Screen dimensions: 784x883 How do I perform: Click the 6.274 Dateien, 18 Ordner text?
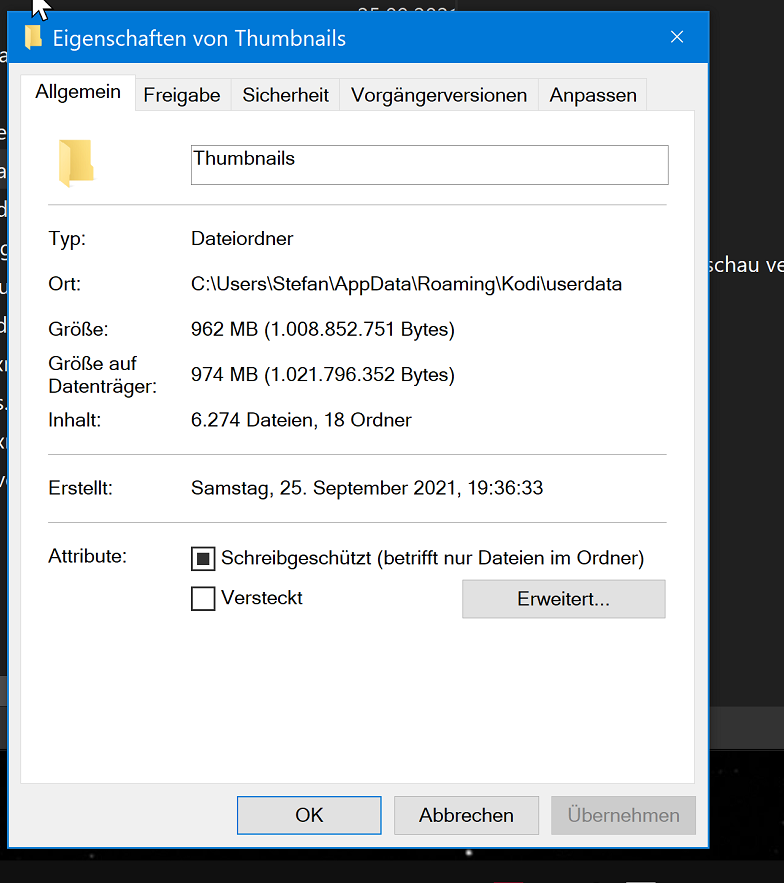[x=301, y=420]
